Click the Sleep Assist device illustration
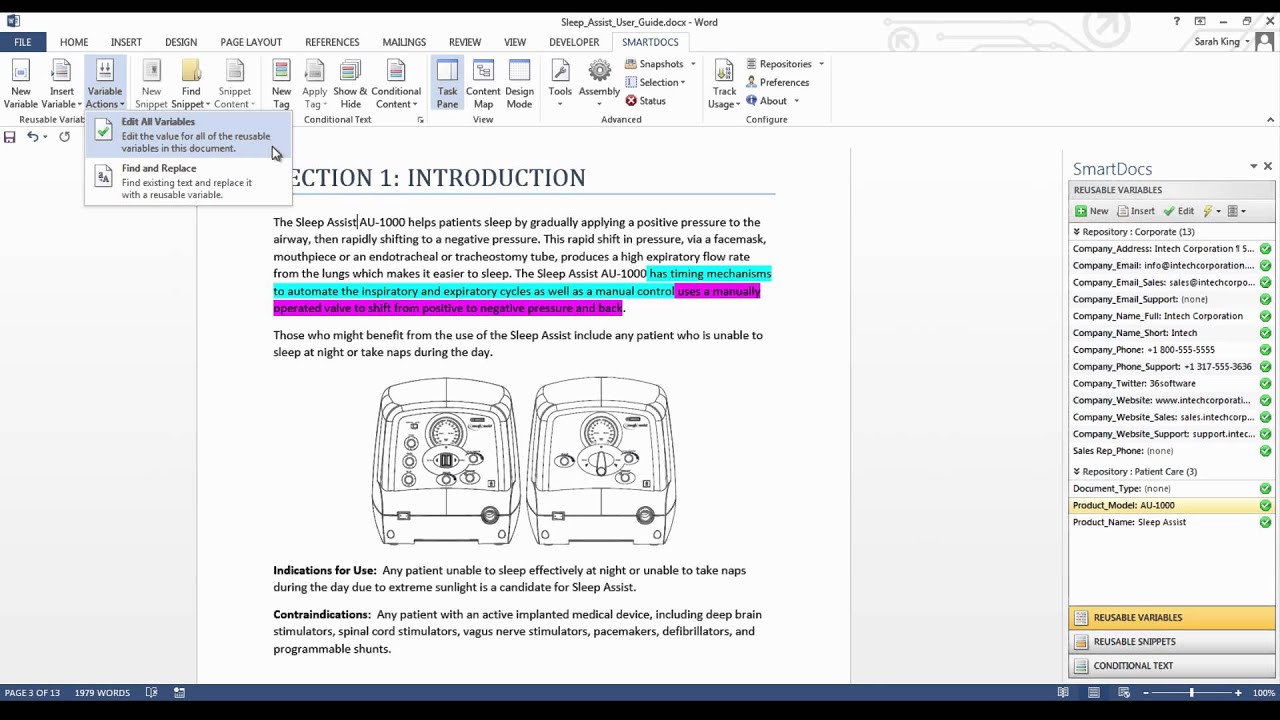Screen dimensions: 1280x720 524,461
